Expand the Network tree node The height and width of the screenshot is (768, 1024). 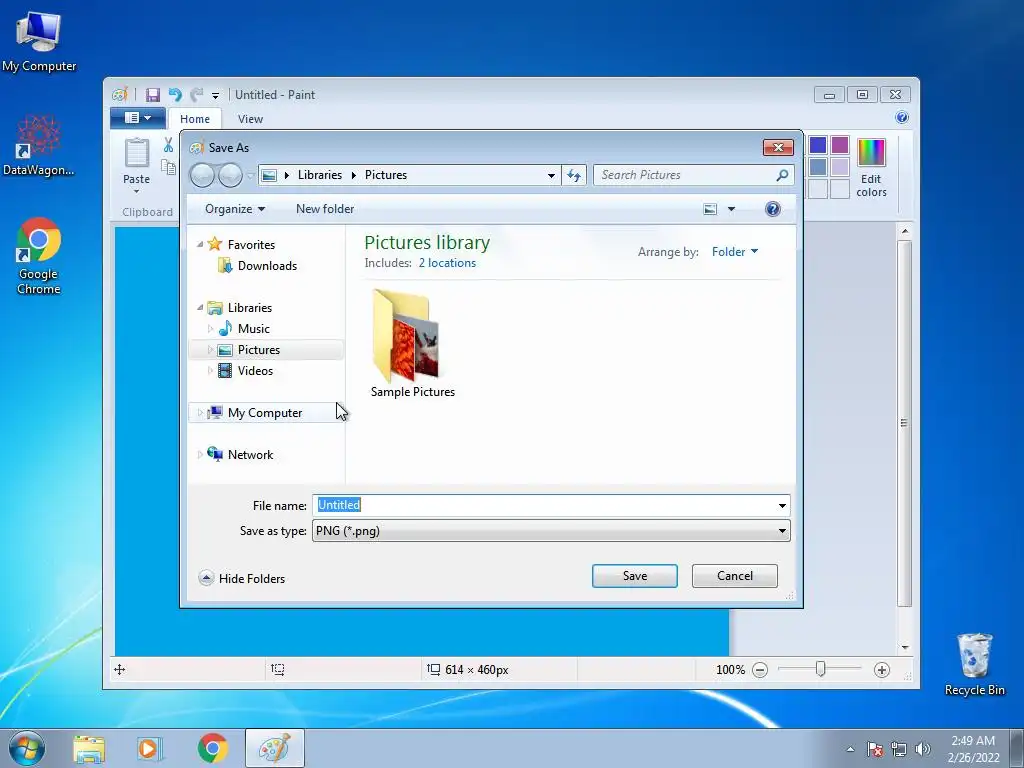tap(200, 455)
